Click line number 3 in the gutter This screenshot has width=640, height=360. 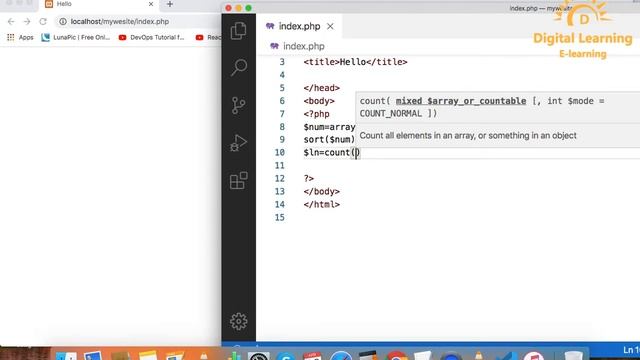point(282,62)
